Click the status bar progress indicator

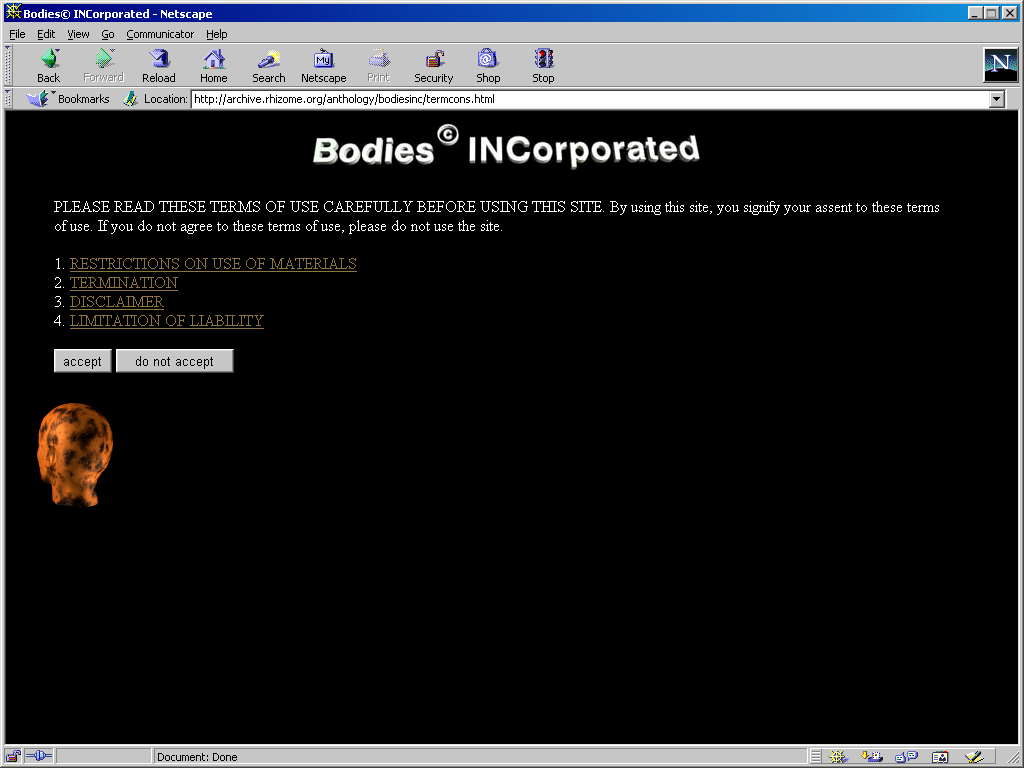tap(104, 757)
